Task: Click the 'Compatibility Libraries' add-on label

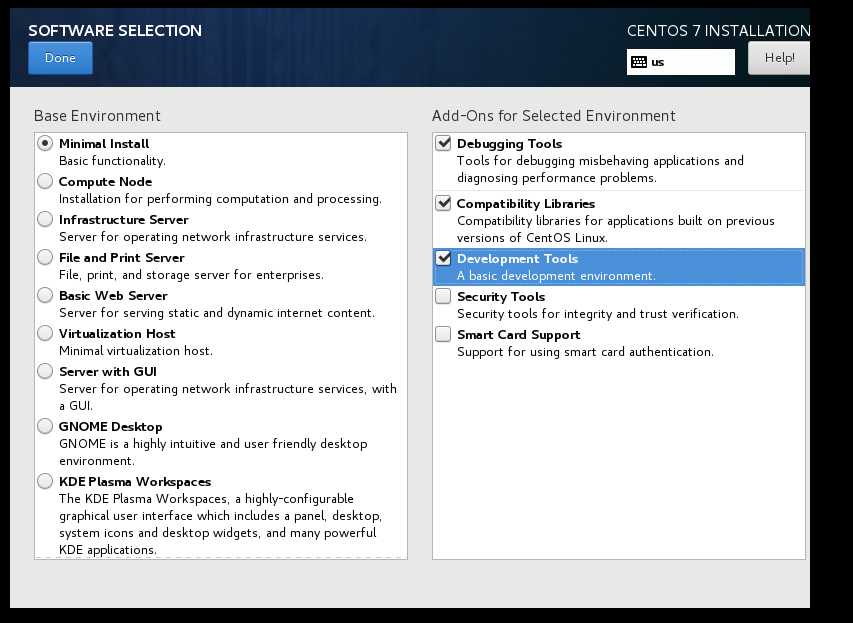Action: click(526, 203)
